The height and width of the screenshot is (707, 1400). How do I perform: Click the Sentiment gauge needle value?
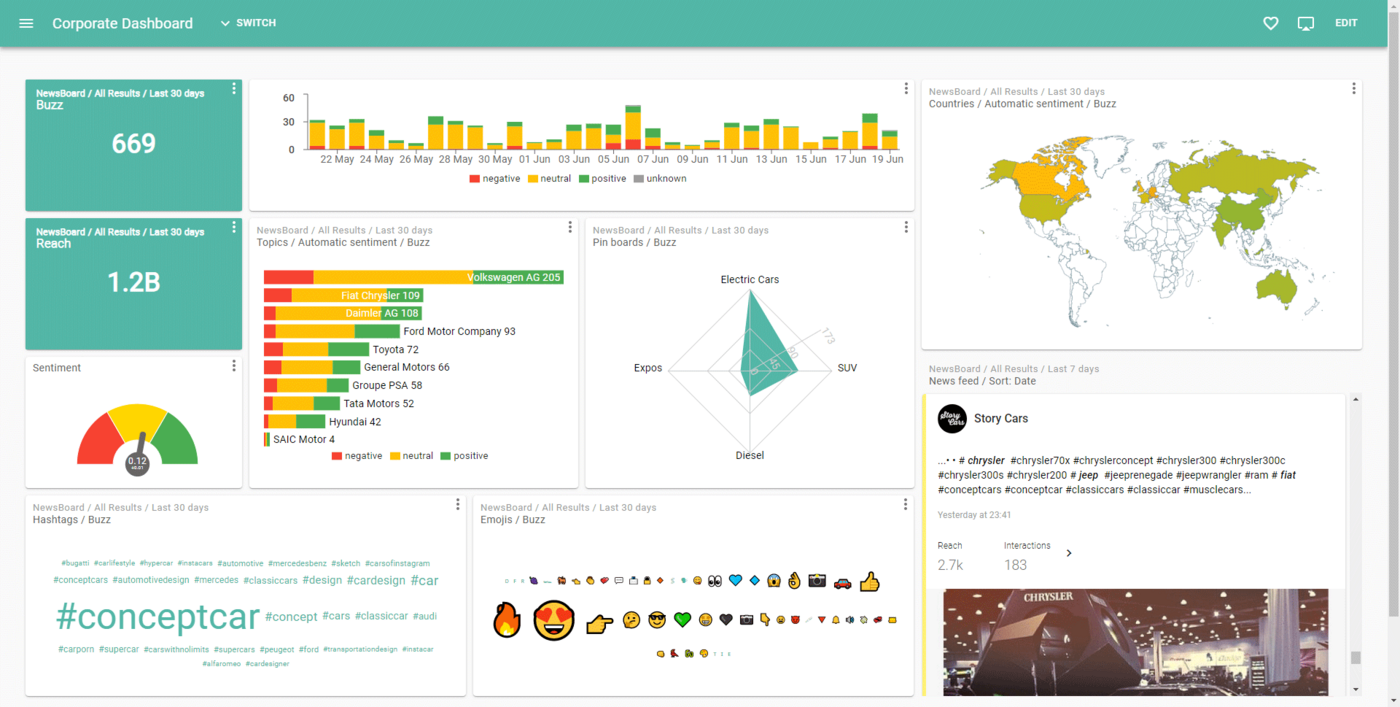(137, 464)
